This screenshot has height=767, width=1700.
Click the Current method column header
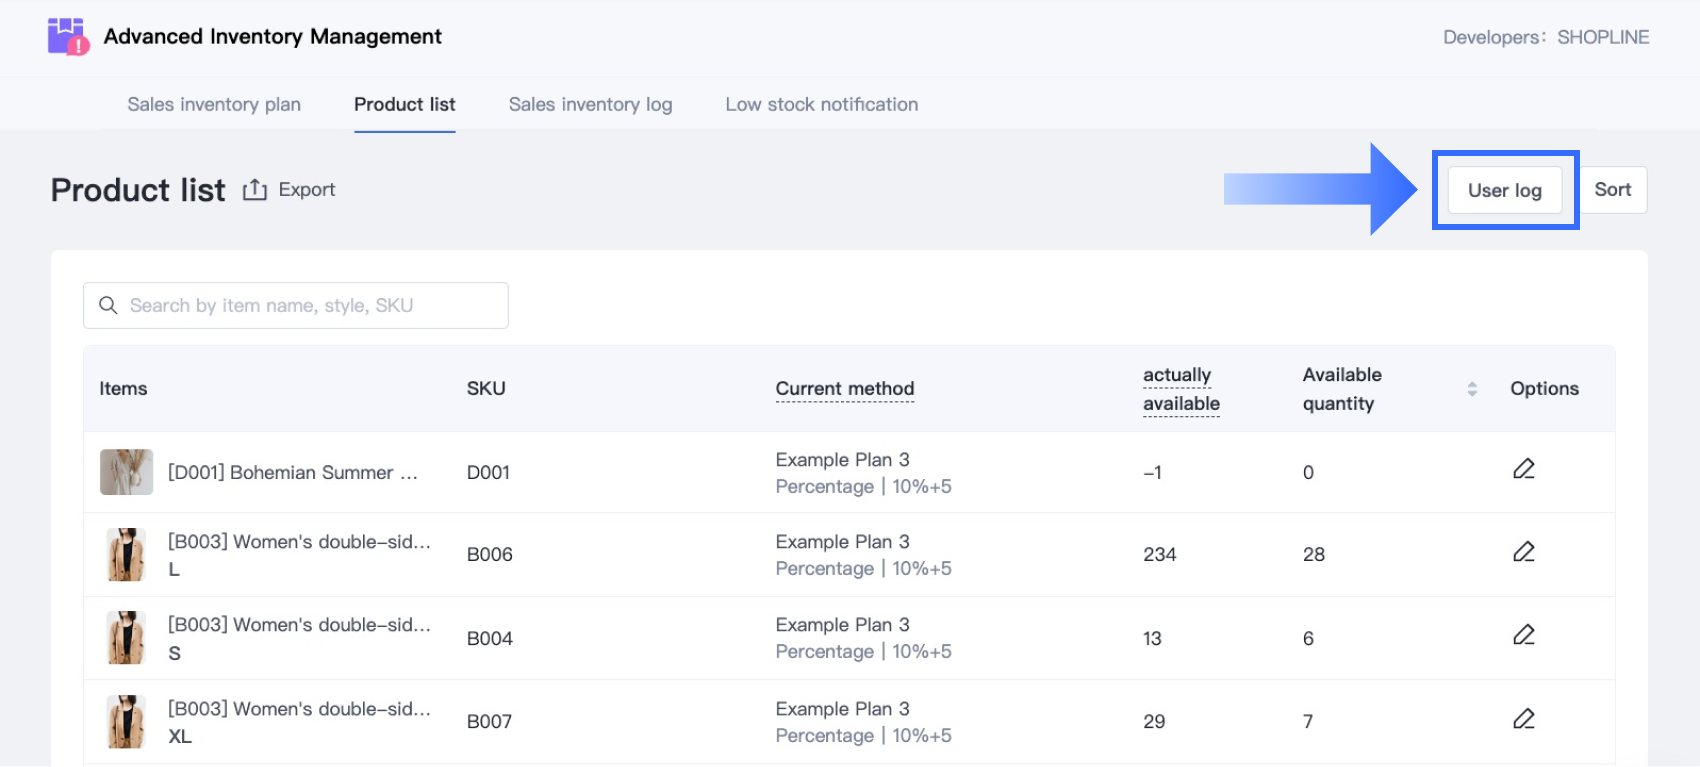point(844,389)
